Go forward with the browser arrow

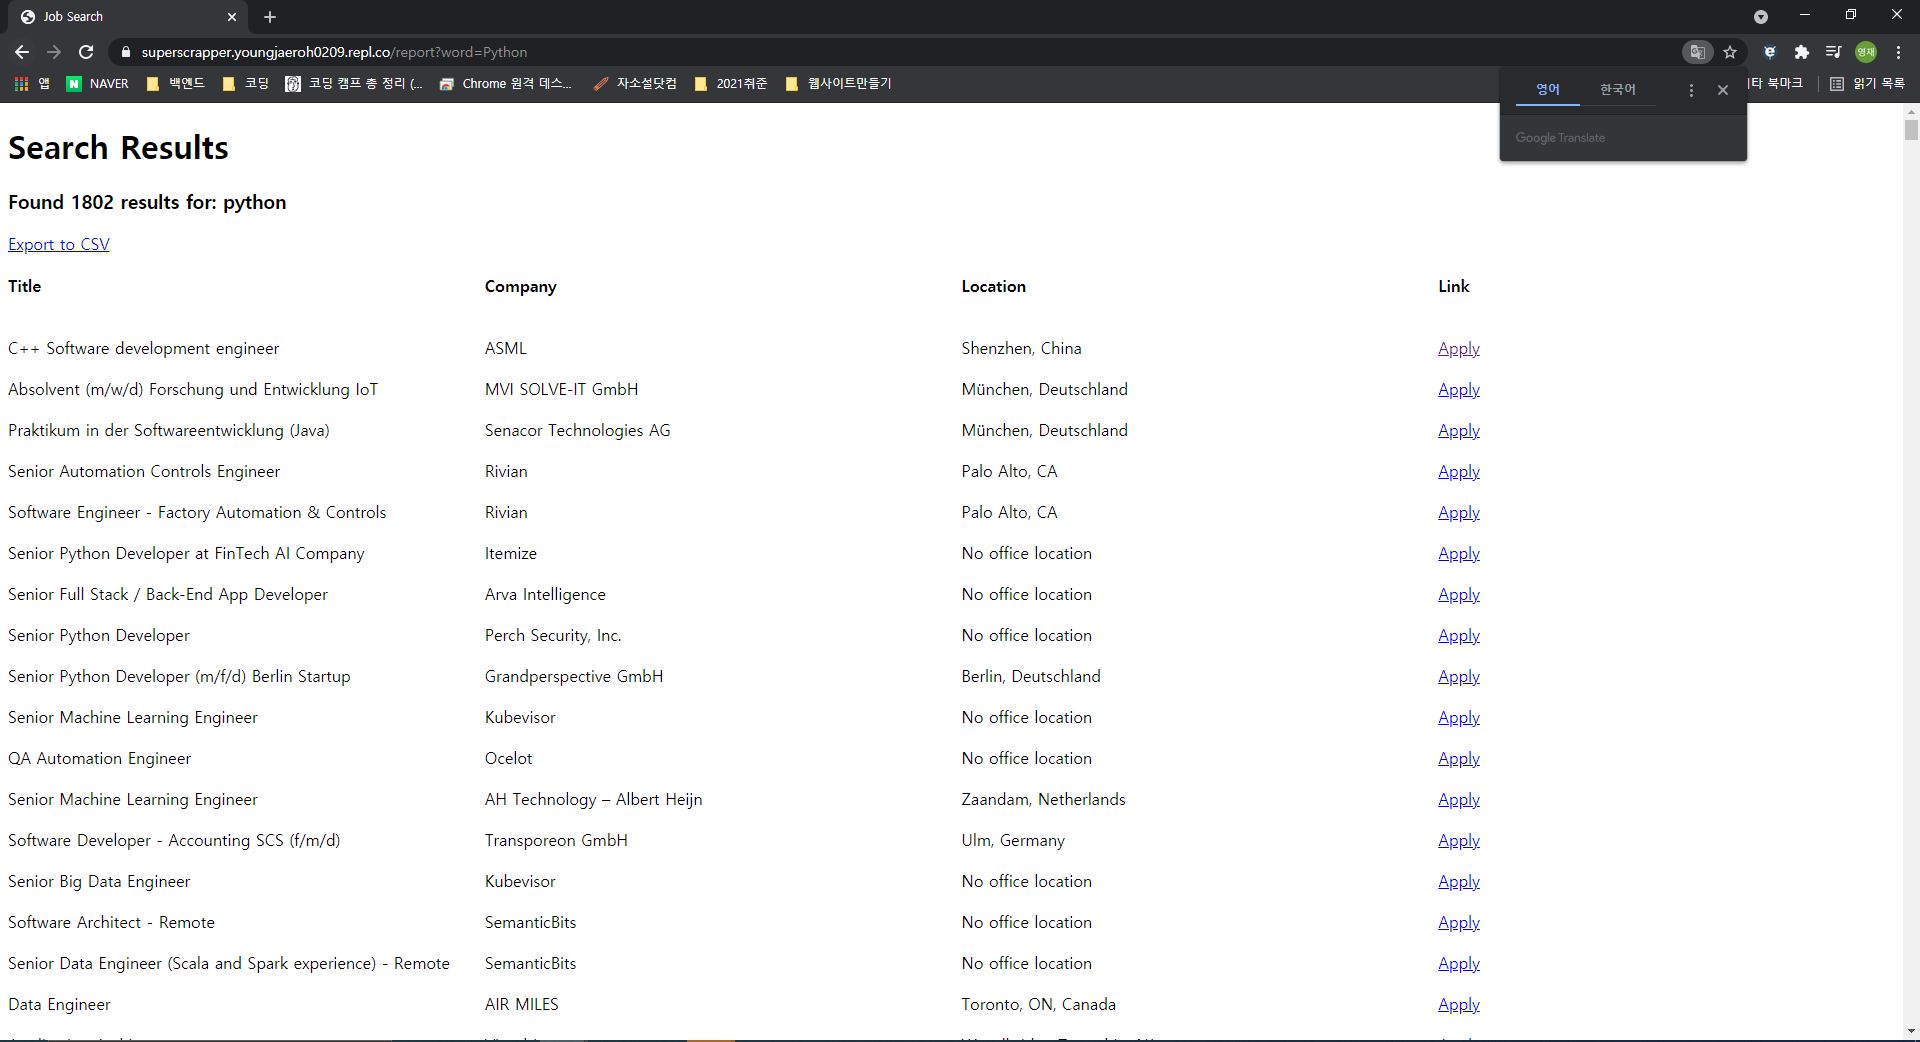point(54,52)
